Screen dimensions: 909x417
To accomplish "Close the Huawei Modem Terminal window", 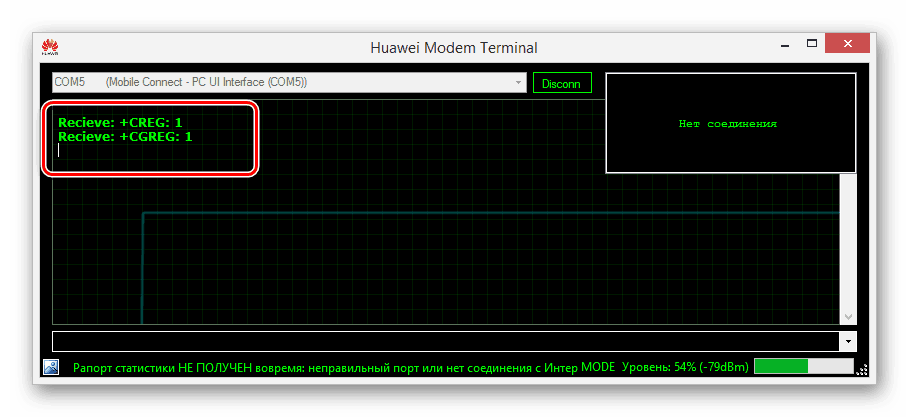I will [x=848, y=43].
